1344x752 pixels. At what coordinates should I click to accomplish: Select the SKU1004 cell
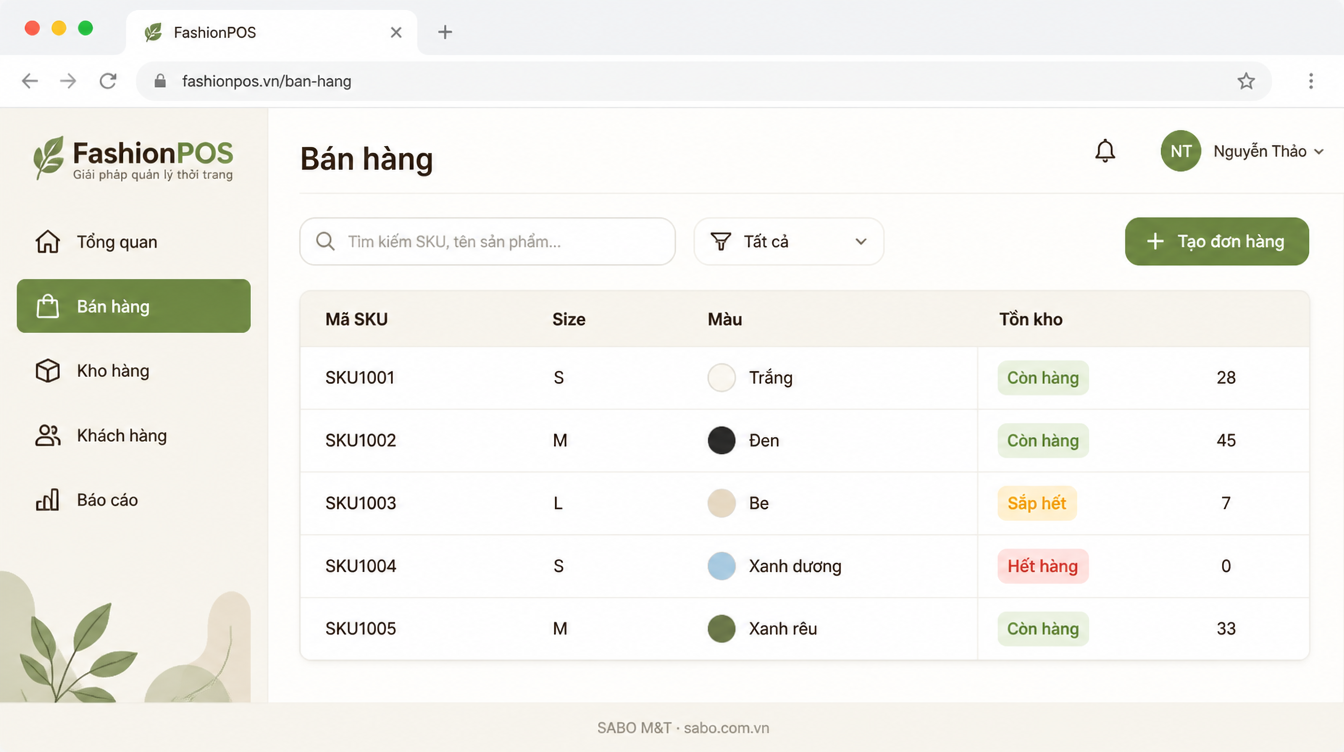[361, 566]
